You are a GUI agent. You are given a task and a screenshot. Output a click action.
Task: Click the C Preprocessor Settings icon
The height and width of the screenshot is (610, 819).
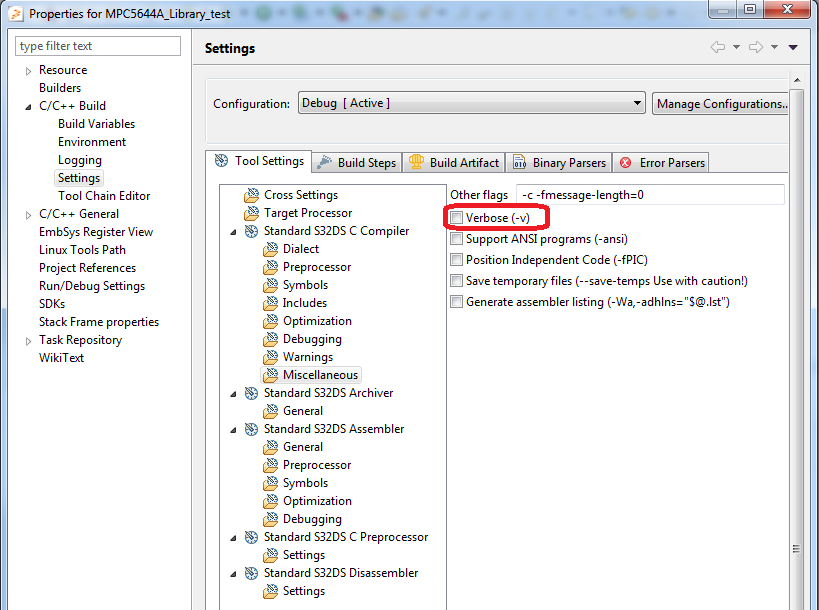click(271, 555)
